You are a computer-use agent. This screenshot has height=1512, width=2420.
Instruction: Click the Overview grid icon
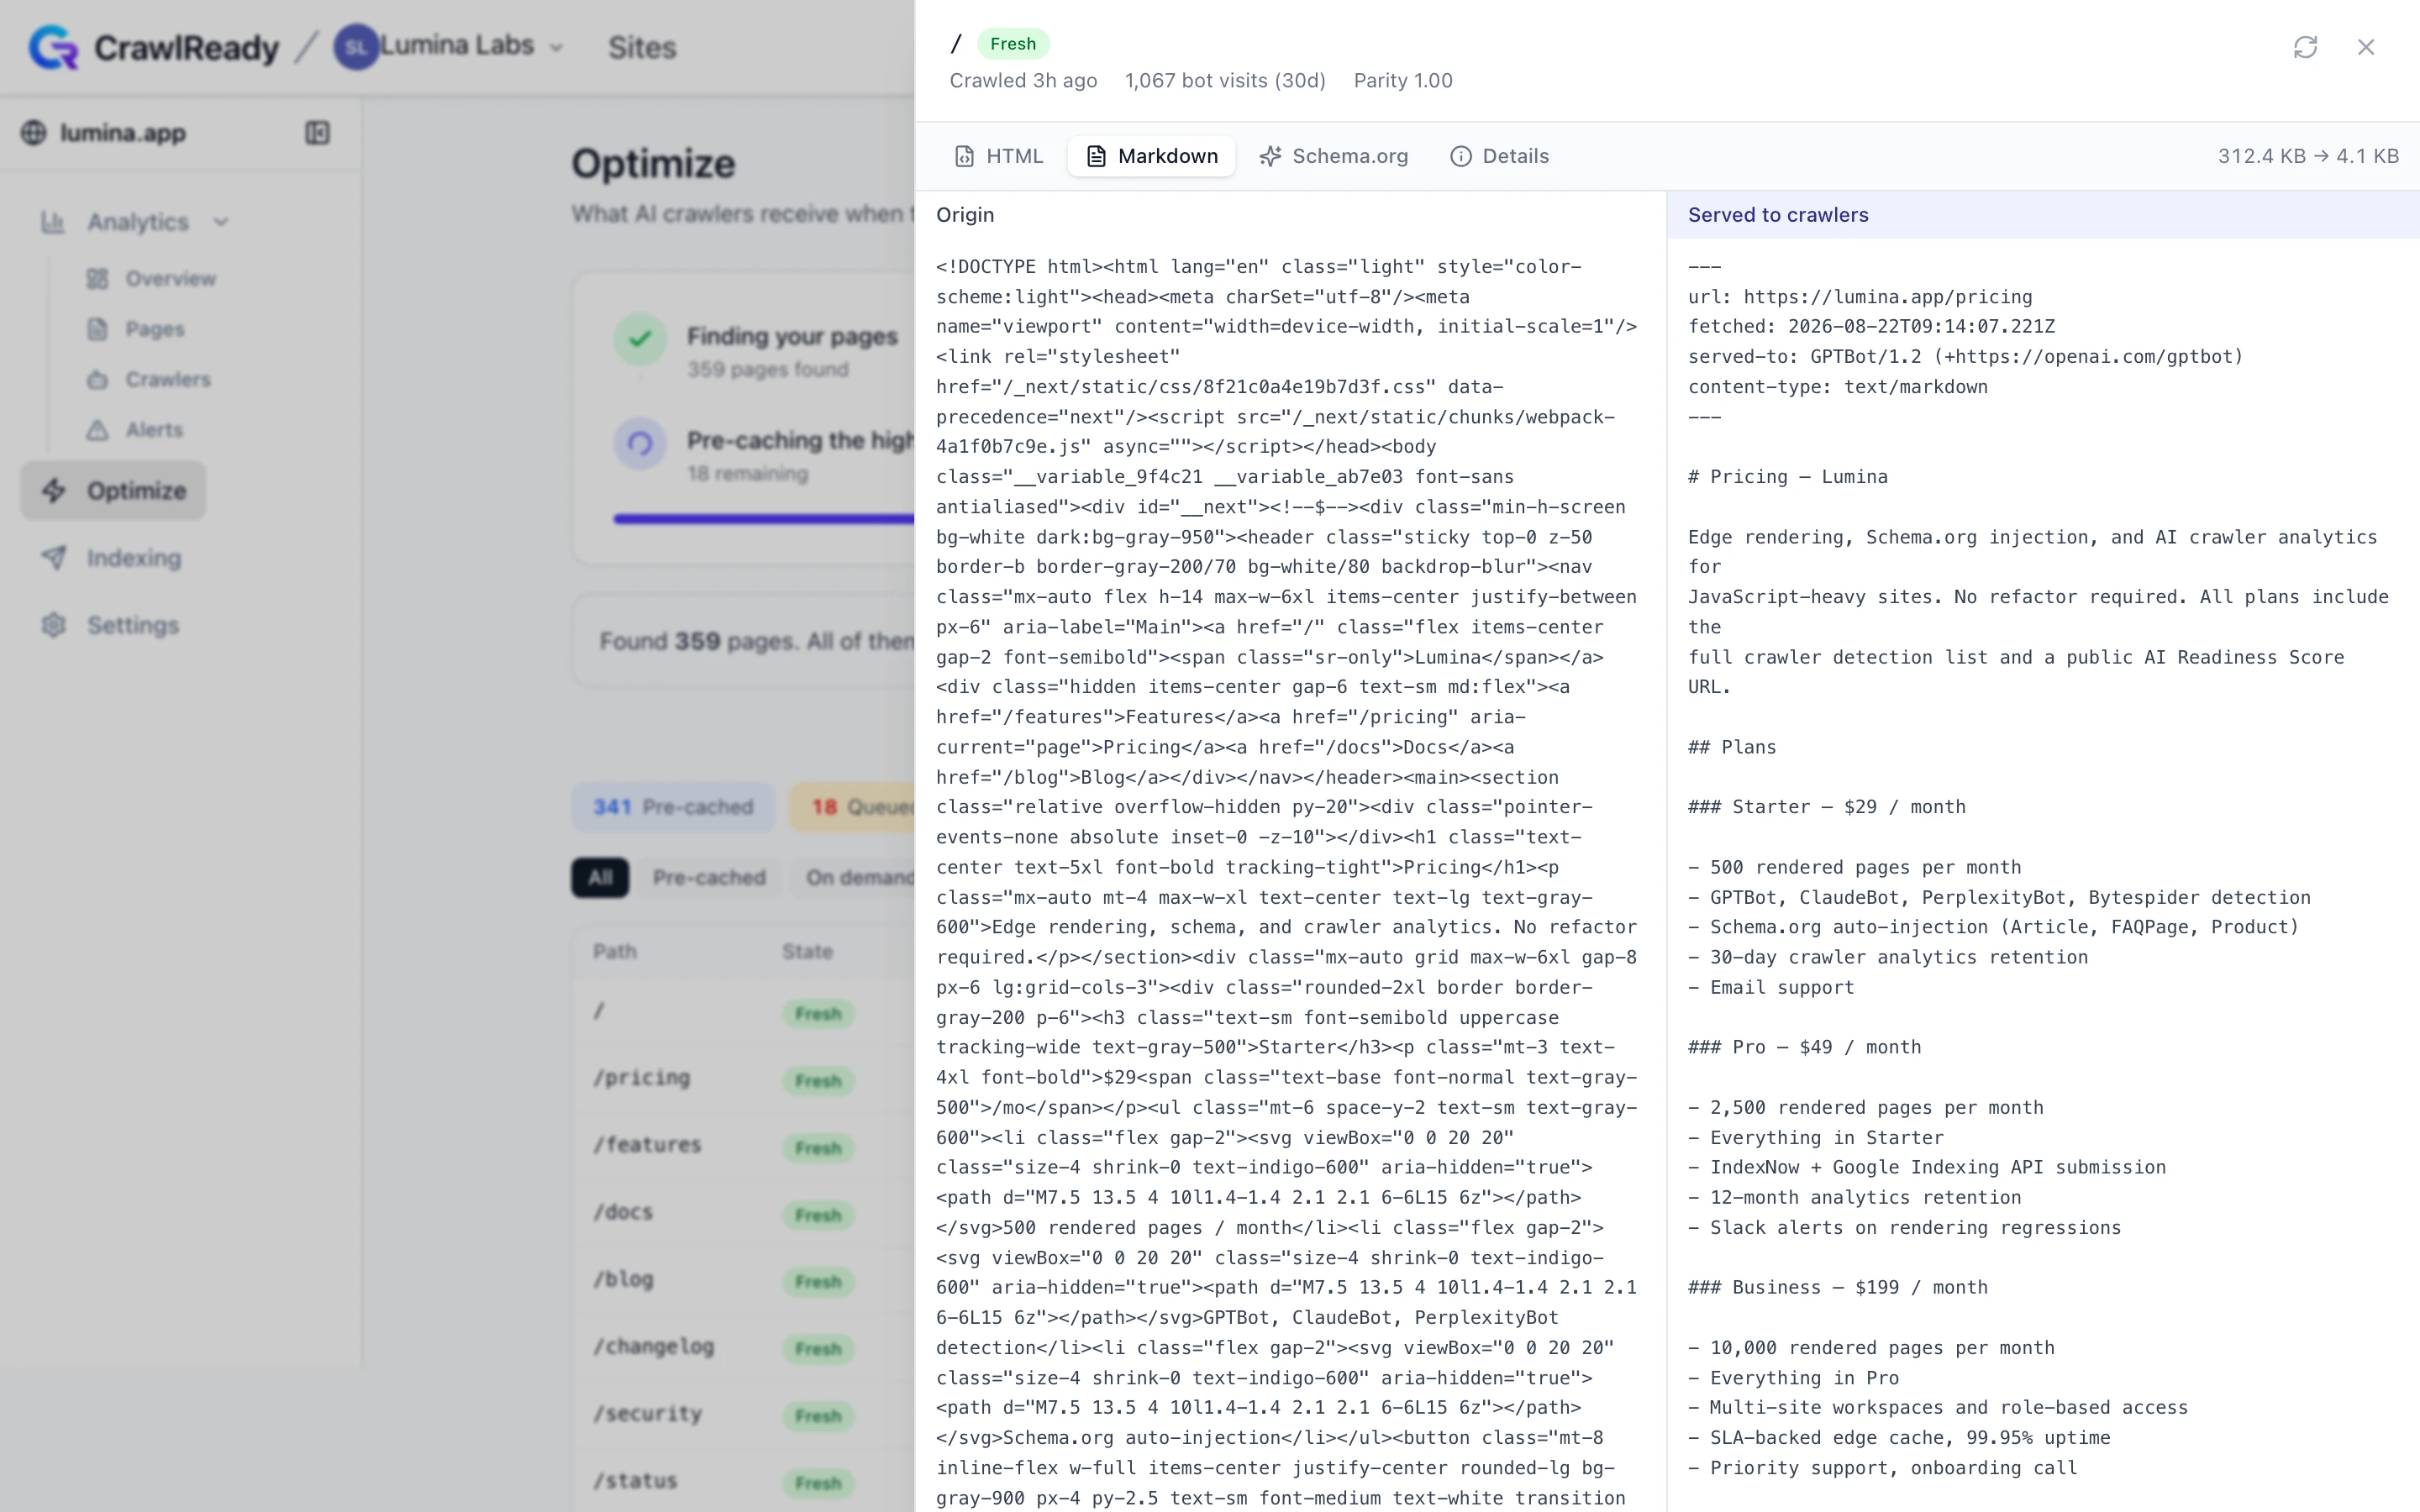point(97,279)
